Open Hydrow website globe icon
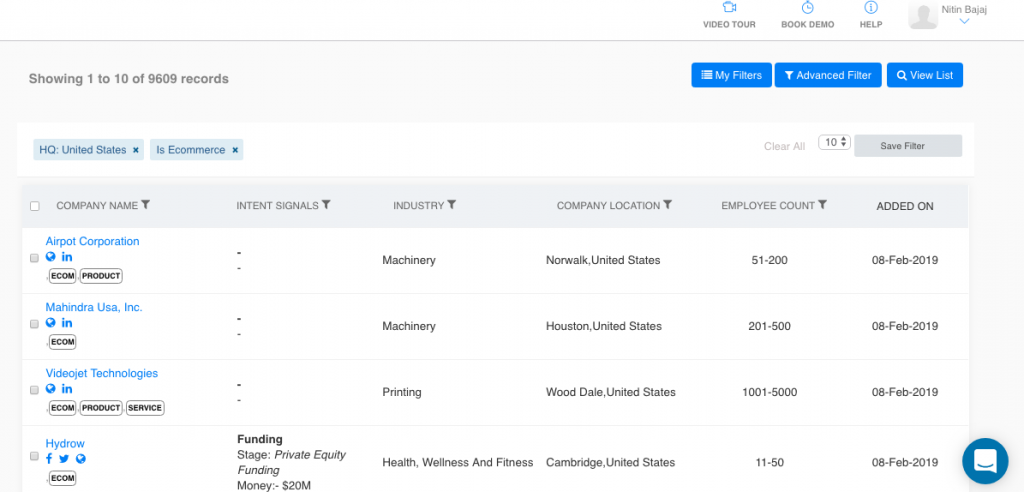 click(80, 459)
